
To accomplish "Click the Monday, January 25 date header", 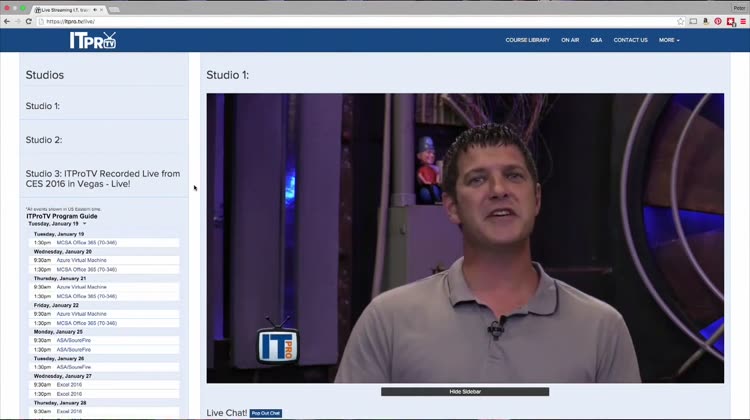I will (58, 332).
